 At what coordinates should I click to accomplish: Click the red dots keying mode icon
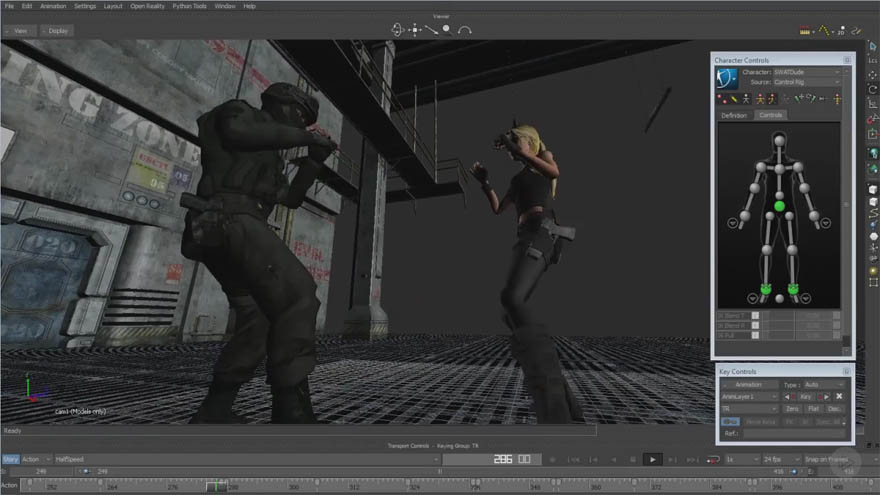[x=722, y=99]
